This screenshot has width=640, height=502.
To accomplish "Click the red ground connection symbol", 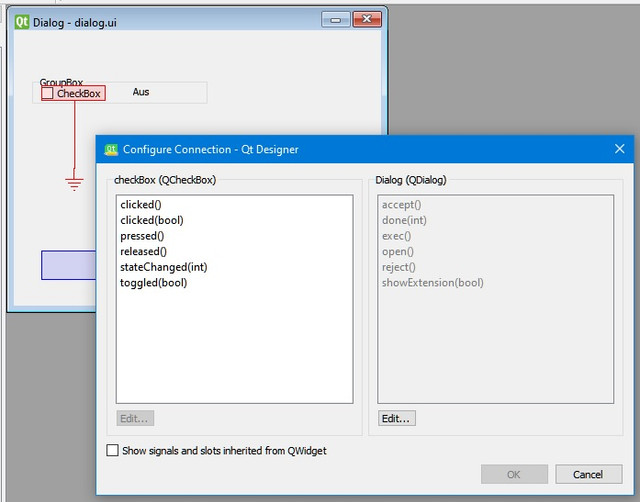I will coord(74,183).
